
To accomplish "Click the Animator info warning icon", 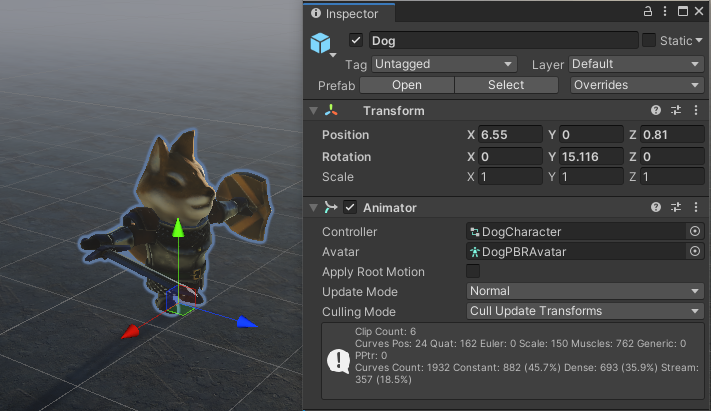I will (x=338, y=361).
